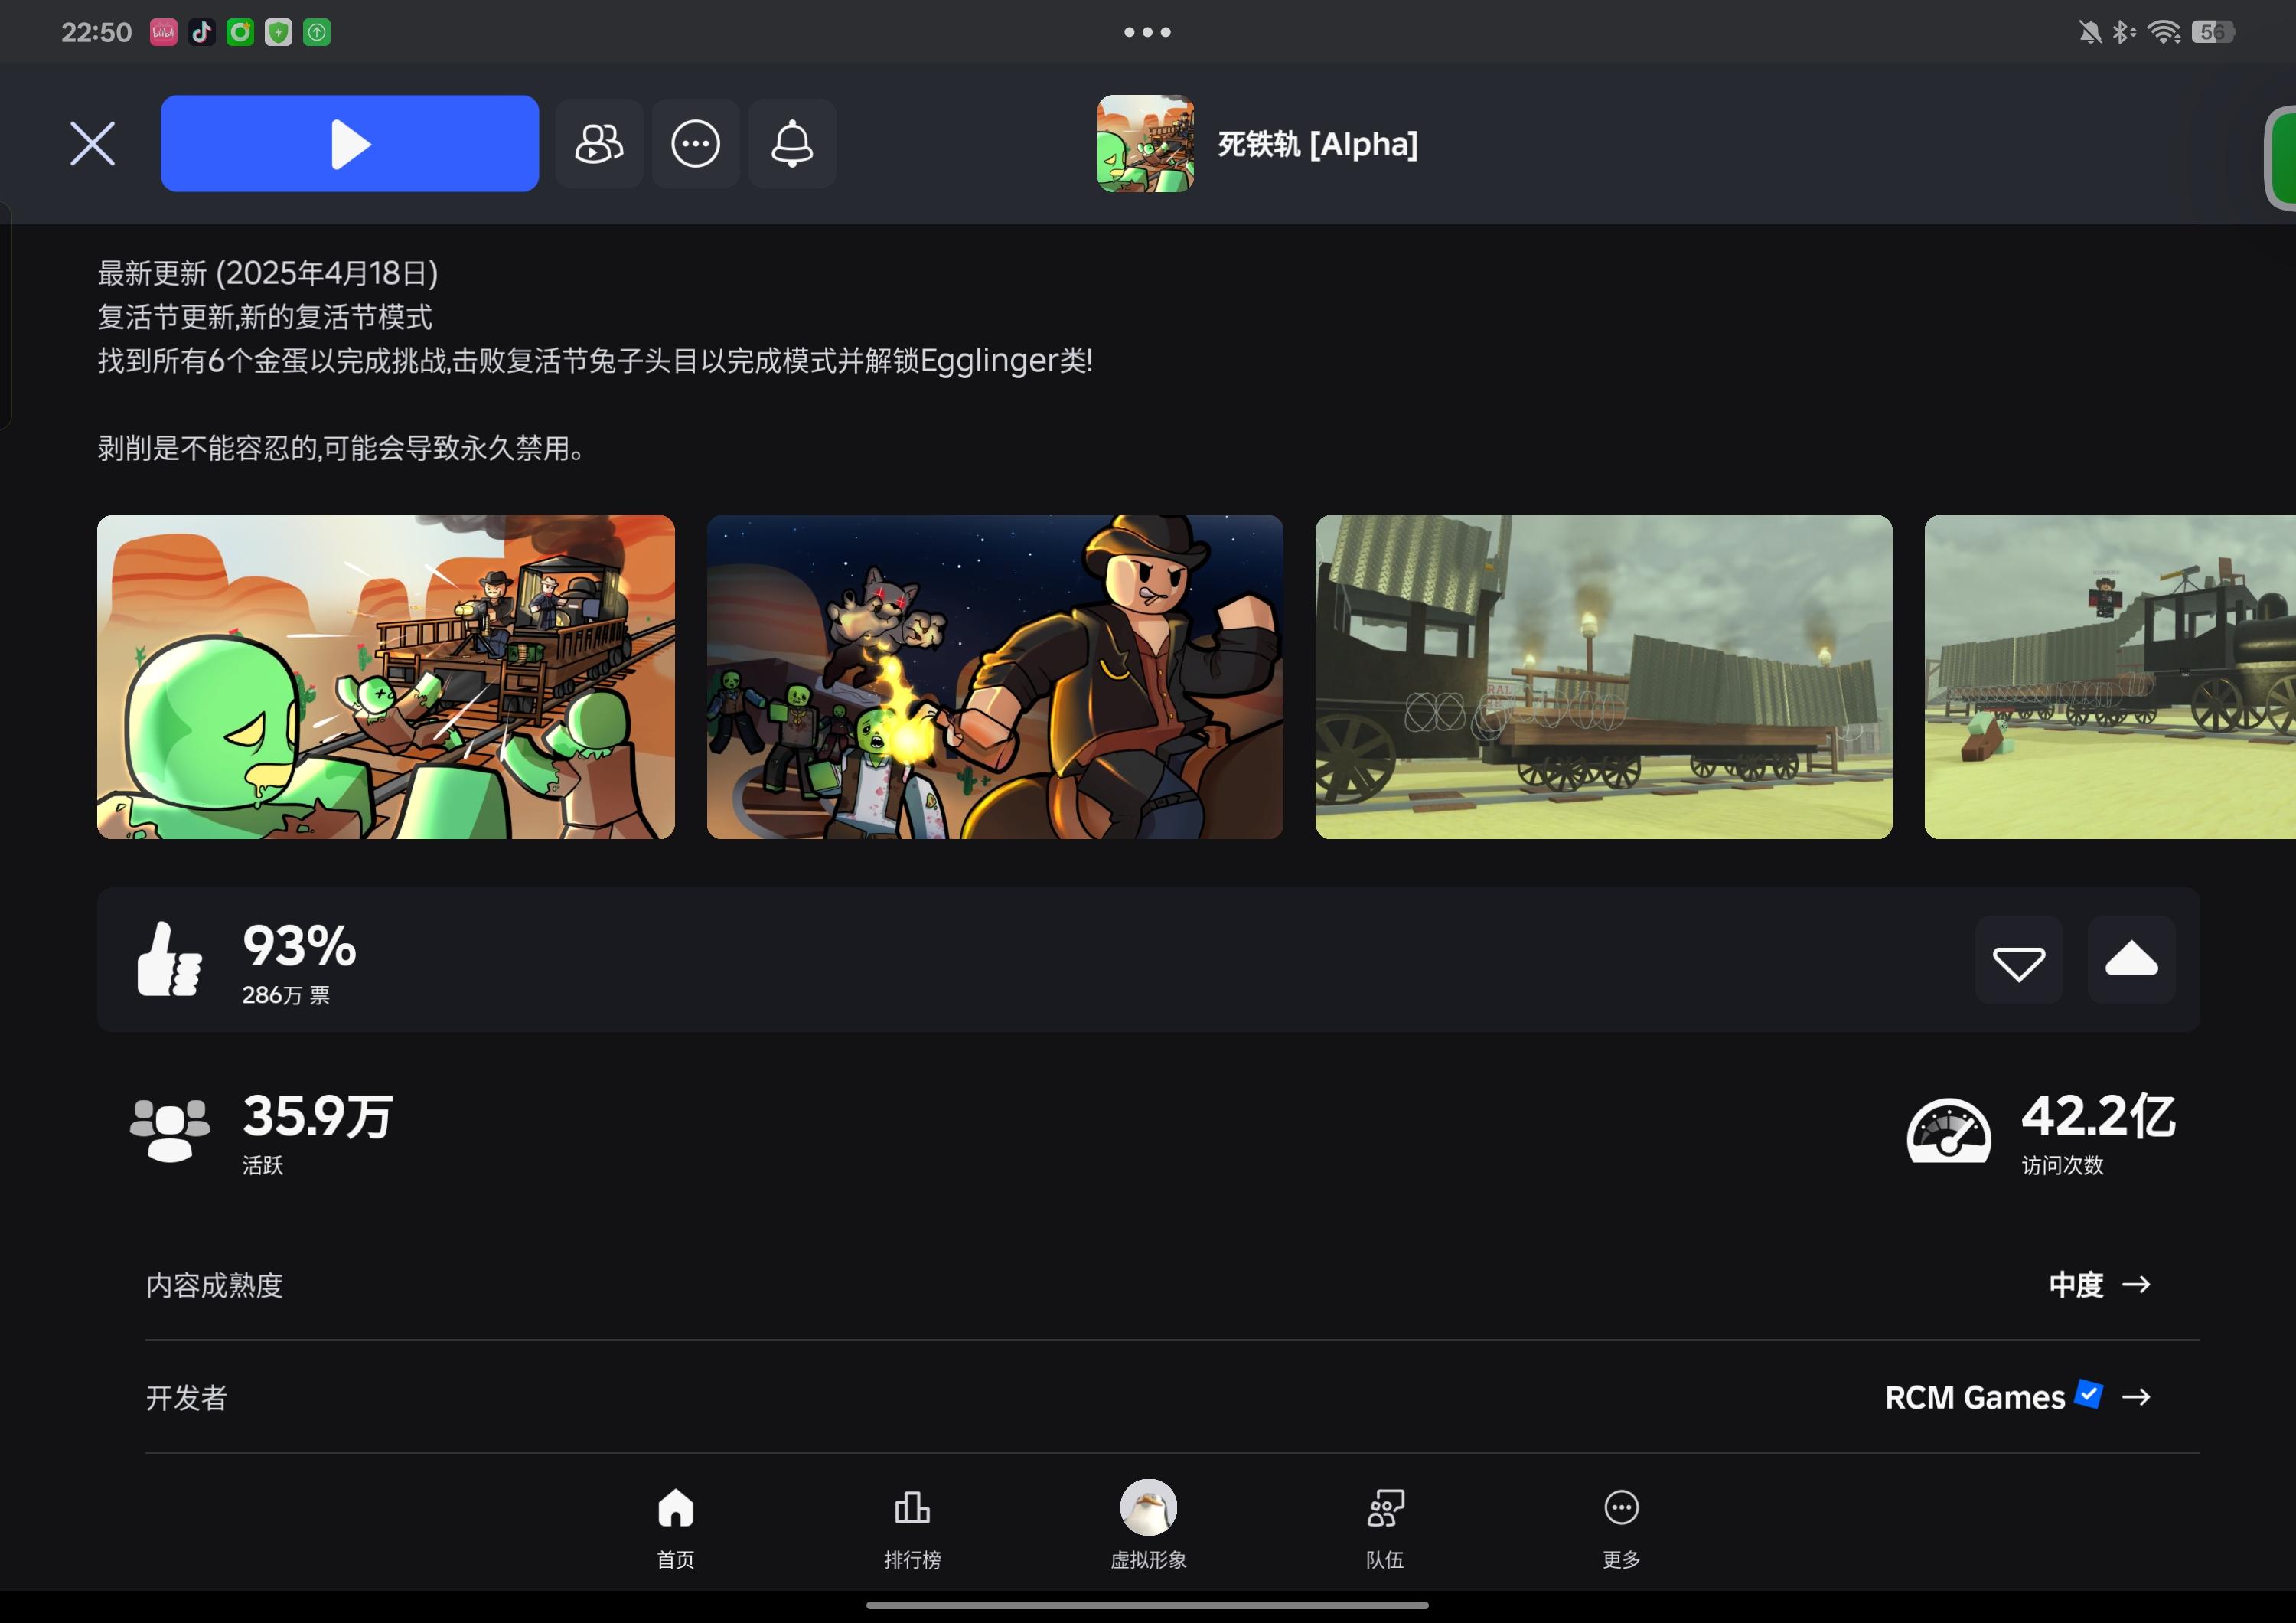The image size is (2296, 1623).
Task: Tap the thumbs-up rating icon
Action: (x=169, y=959)
